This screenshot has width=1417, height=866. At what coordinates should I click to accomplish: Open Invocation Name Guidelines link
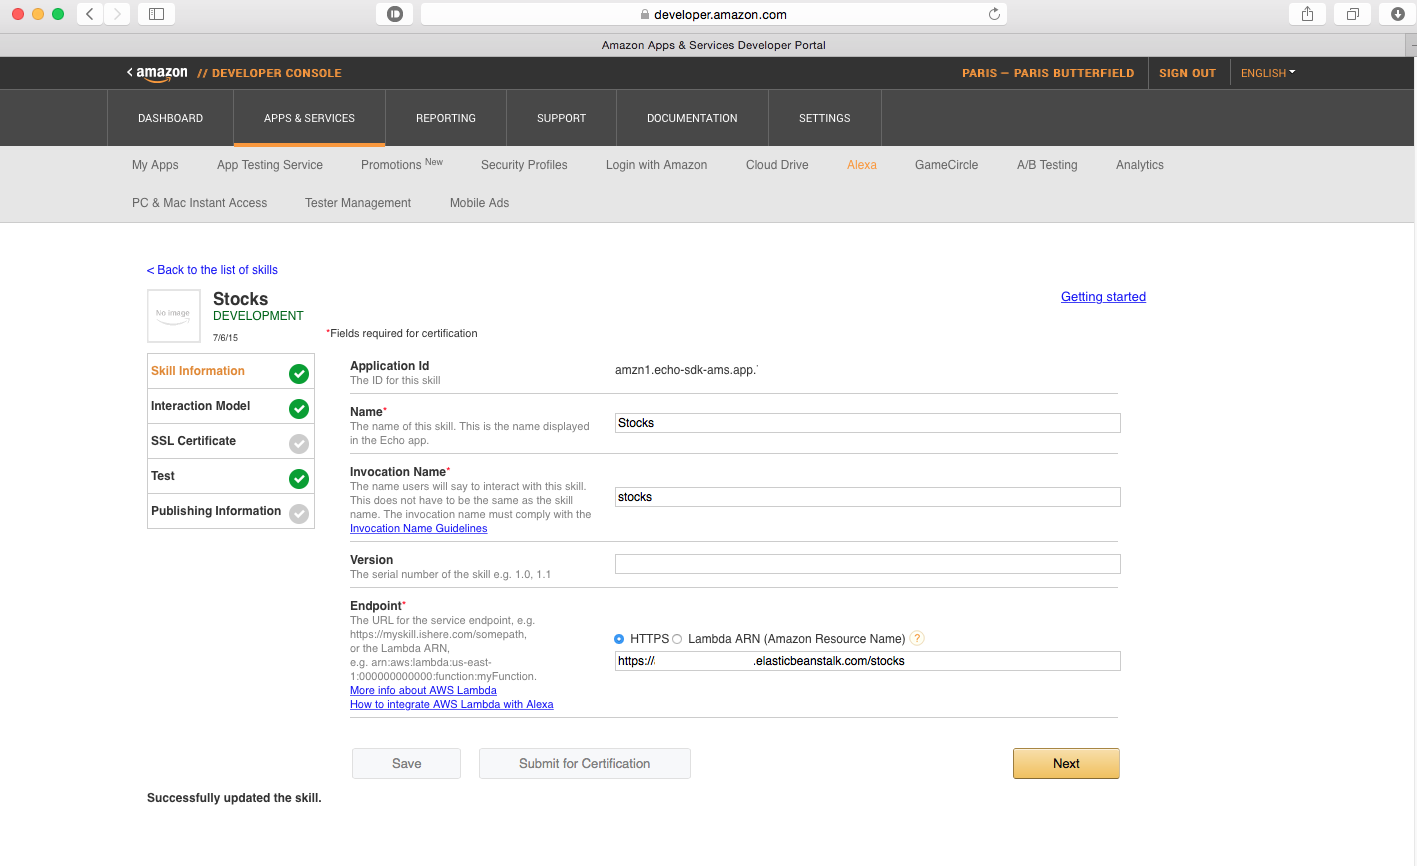click(418, 528)
